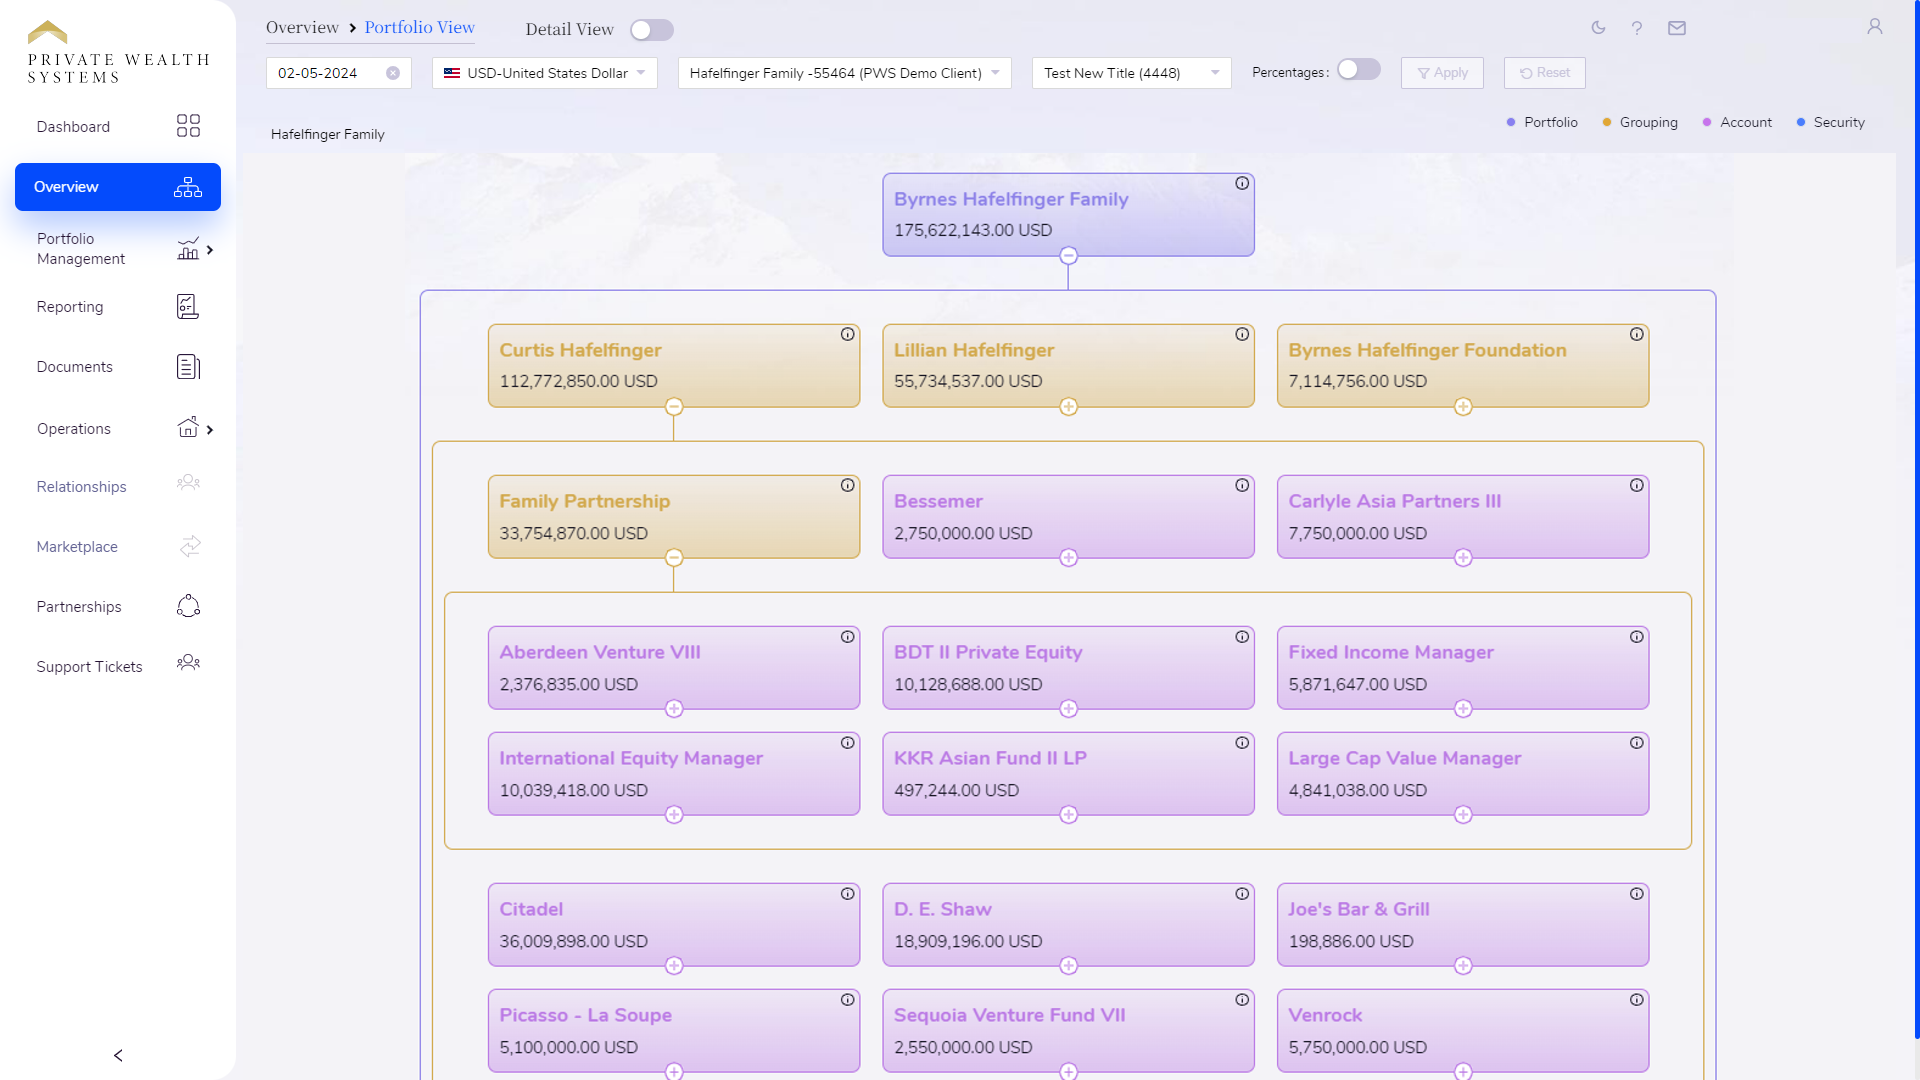Open the Hafelfinger Family client dropdown
Screen dimensions: 1920x1080
pyautogui.click(x=844, y=73)
